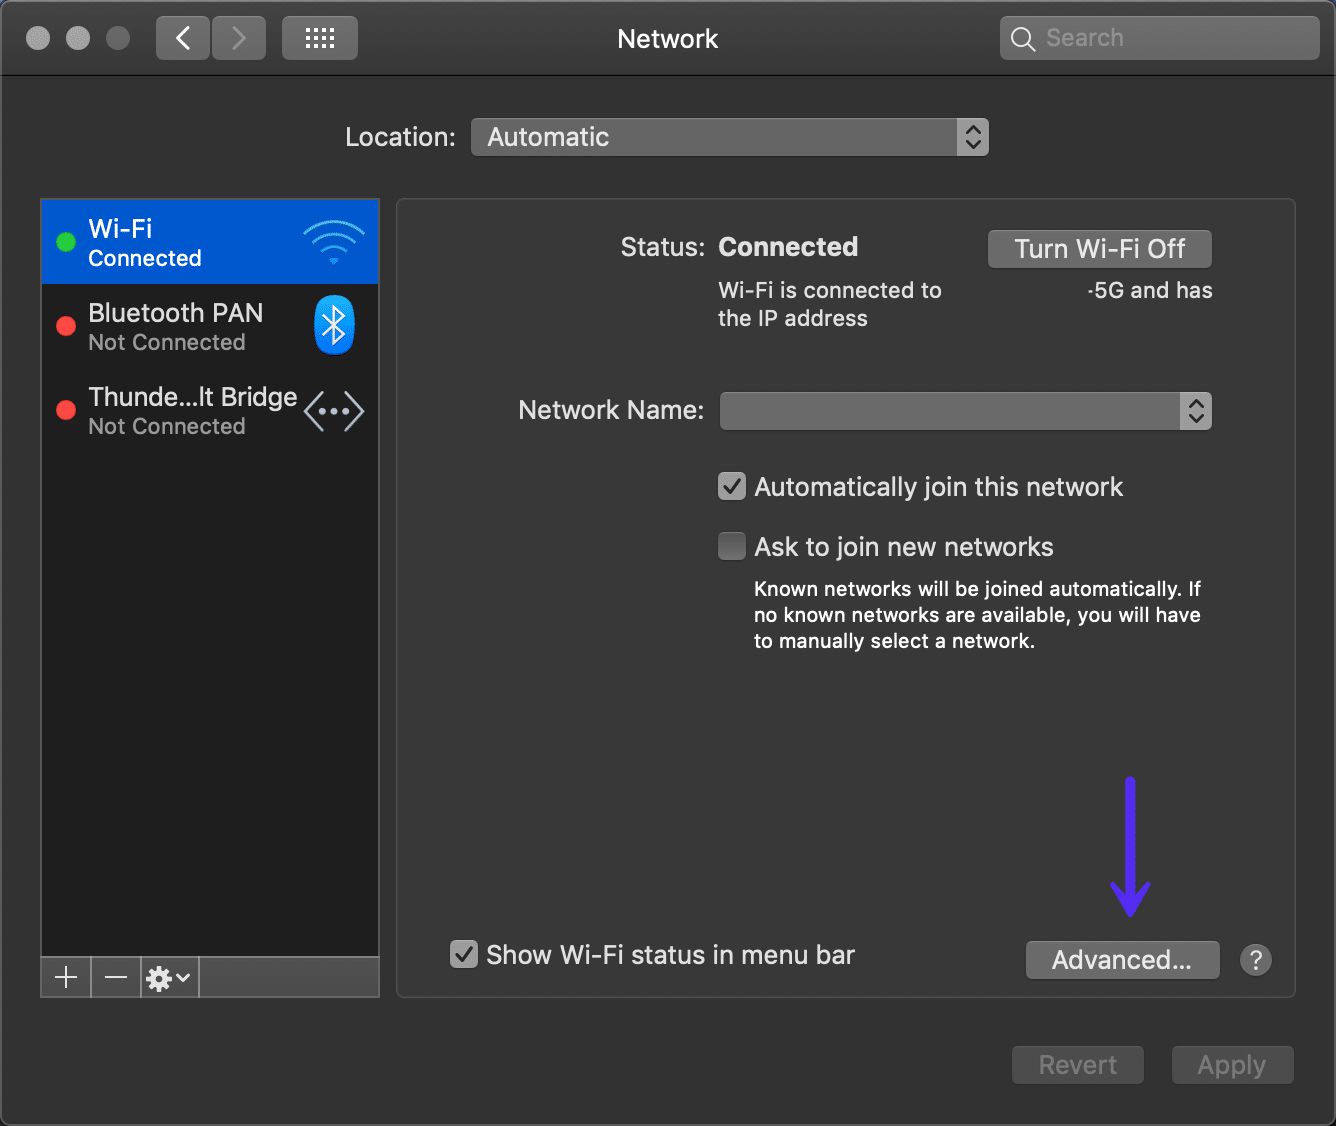Click the search magnifier icon
The height and width of the screenshot is (1126, 1336).
point(1022,37)
